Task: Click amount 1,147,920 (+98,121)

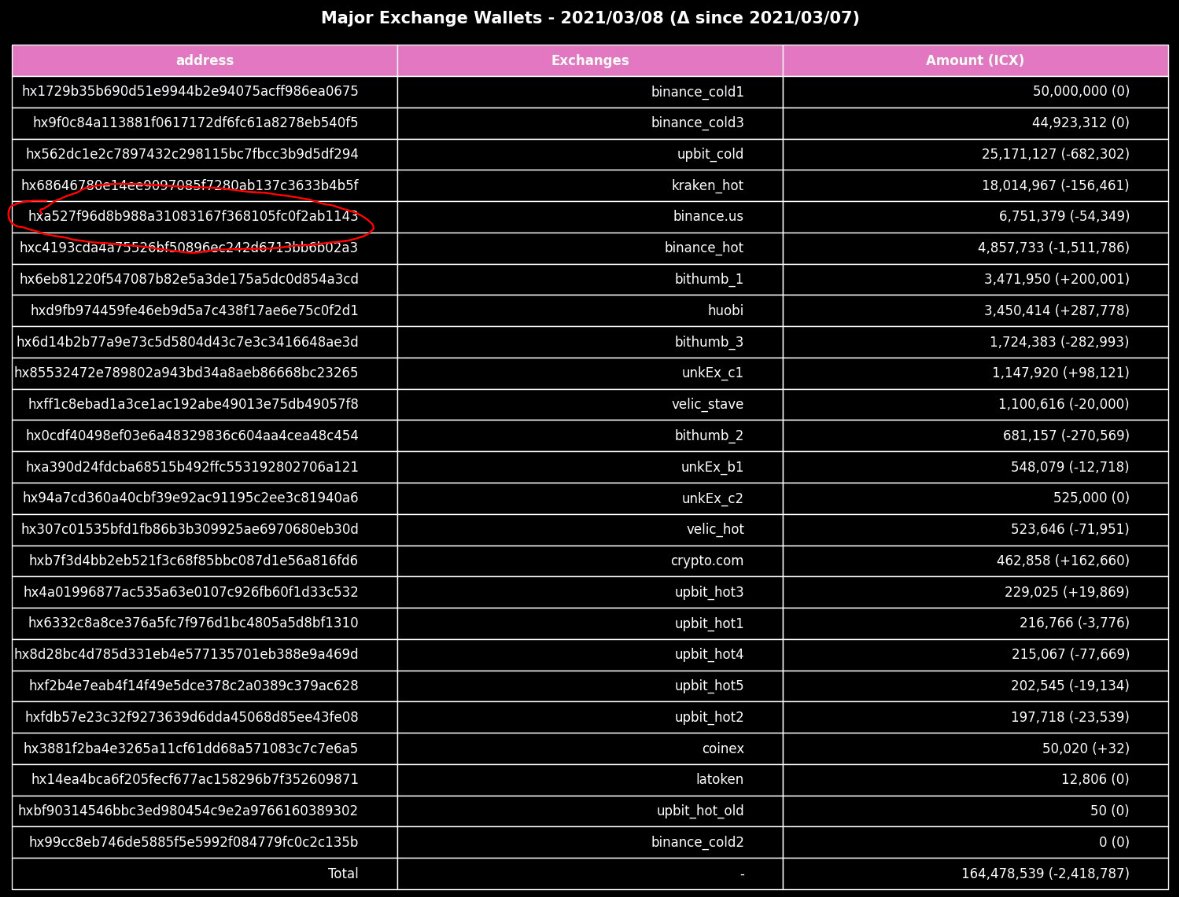Action: (1060, 373)
